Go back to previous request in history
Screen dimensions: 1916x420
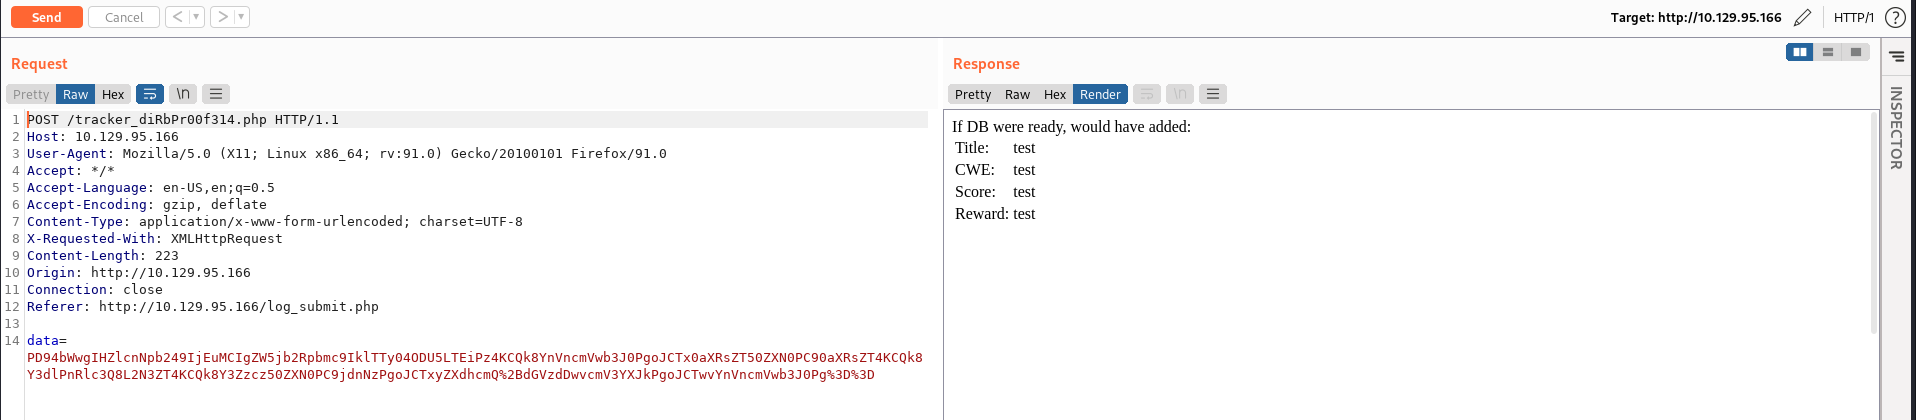point(177,17)
